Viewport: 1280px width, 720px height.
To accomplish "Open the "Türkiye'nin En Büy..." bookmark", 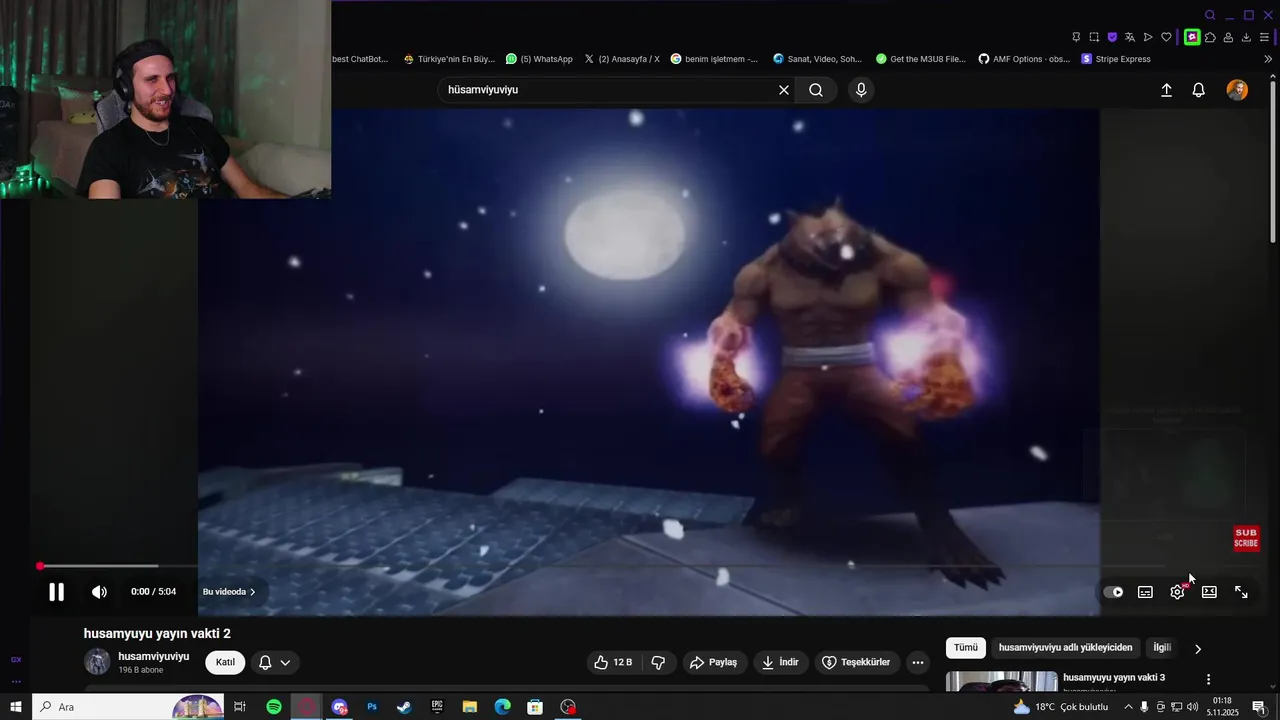I will 449,59.
